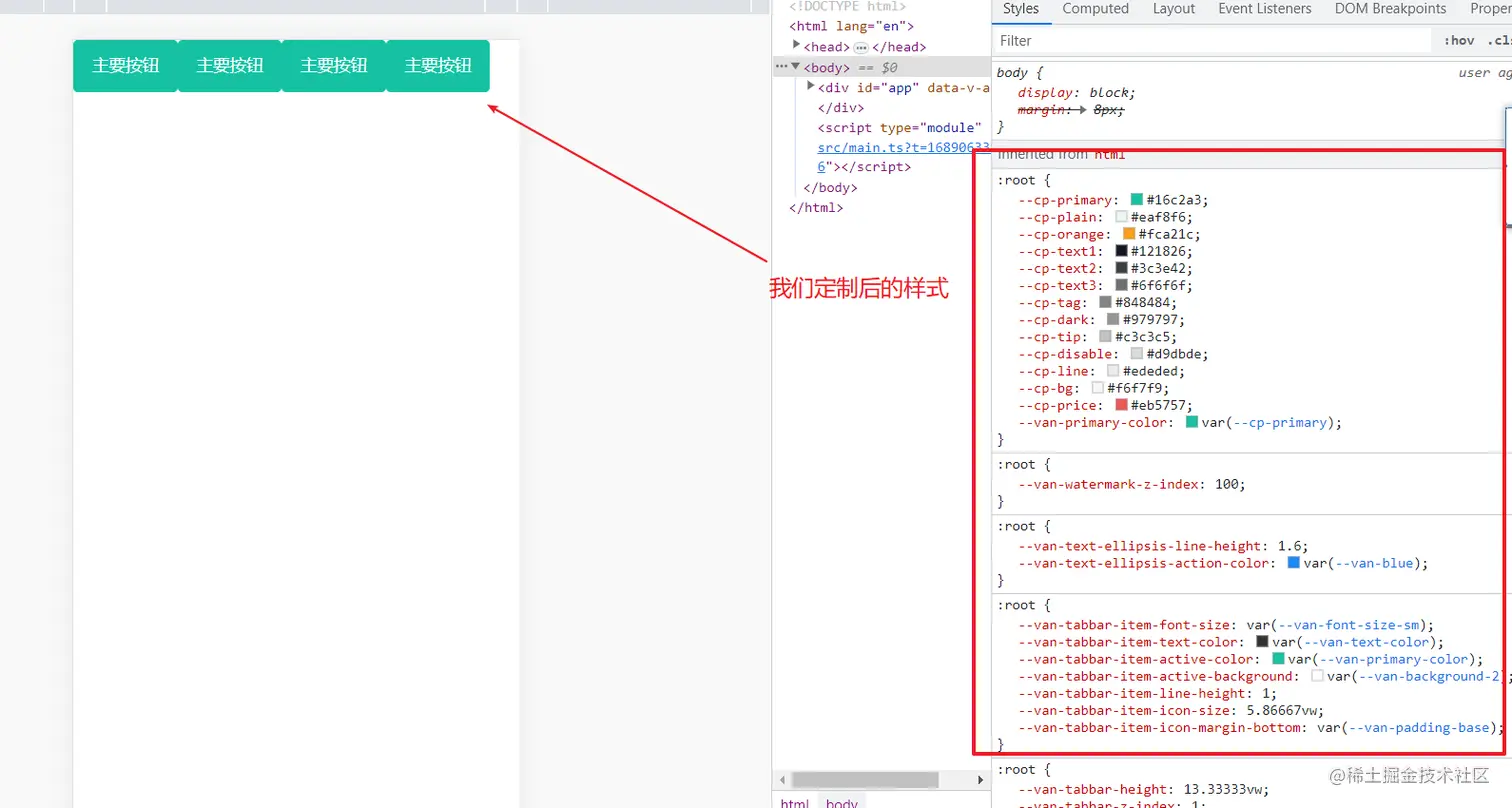Expand the head element node
Image resolution: width=1512 pixels, height=808 pixels.
pyautogui.click(x=796, y=46)
